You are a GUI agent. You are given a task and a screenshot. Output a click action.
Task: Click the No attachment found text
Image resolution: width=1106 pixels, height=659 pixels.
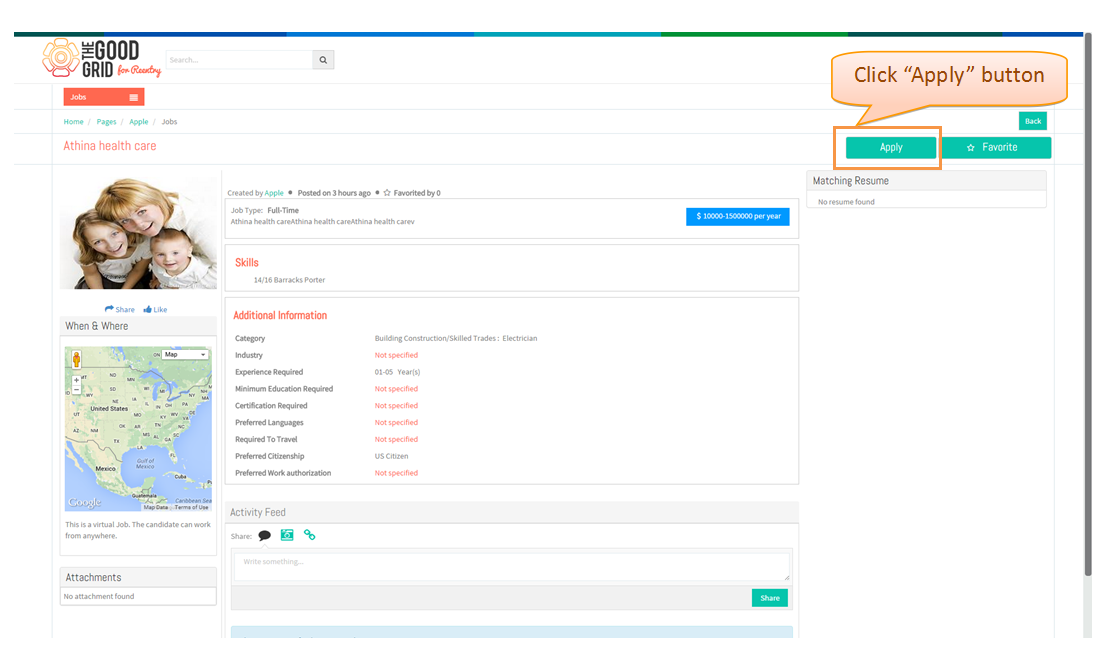coord(99,597)
